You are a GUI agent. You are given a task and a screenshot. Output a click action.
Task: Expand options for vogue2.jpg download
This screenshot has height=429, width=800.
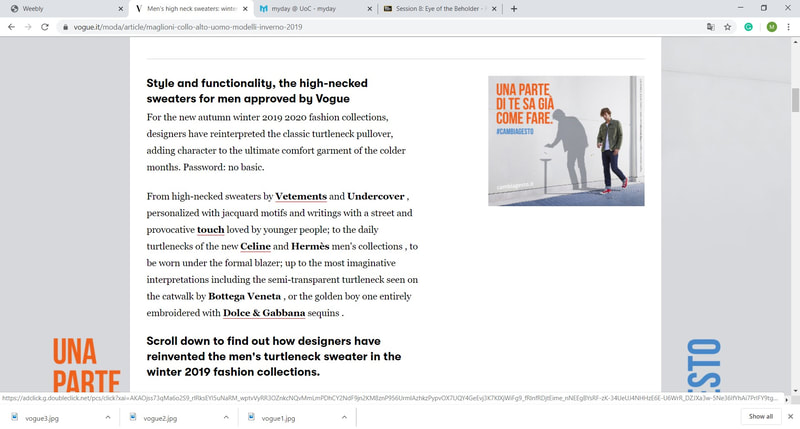pyautogui.click(x=226, y=418)
